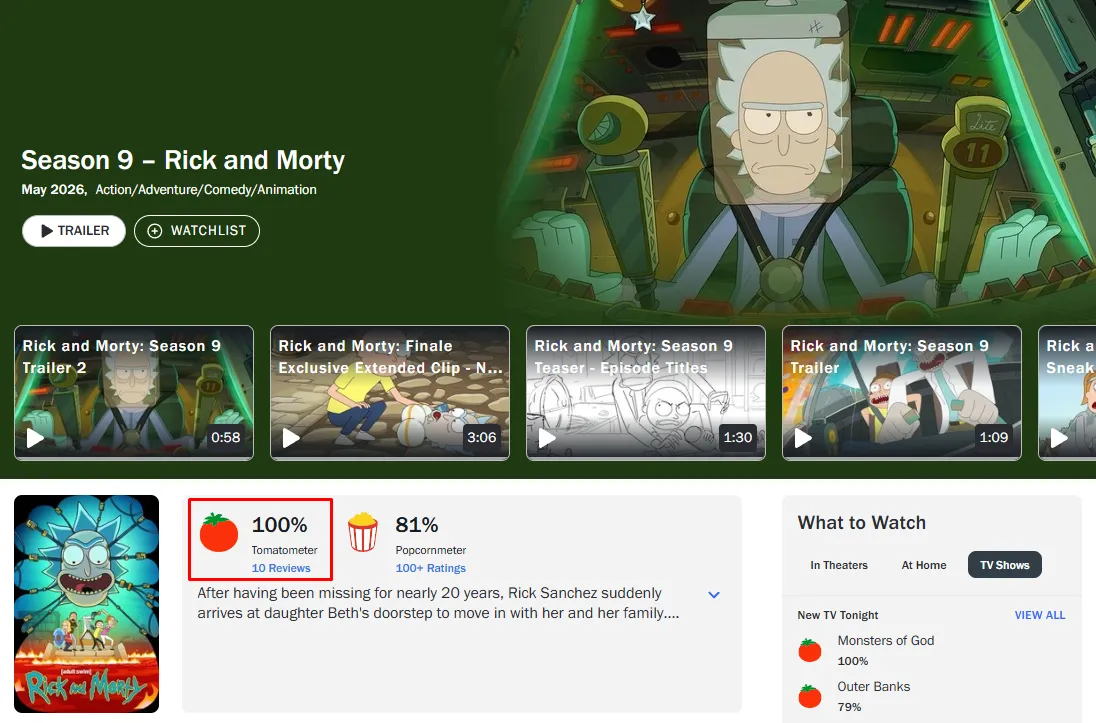Click the Rick and Morty poster image
Screen dimensions: 1096x723
pos(87,604)
